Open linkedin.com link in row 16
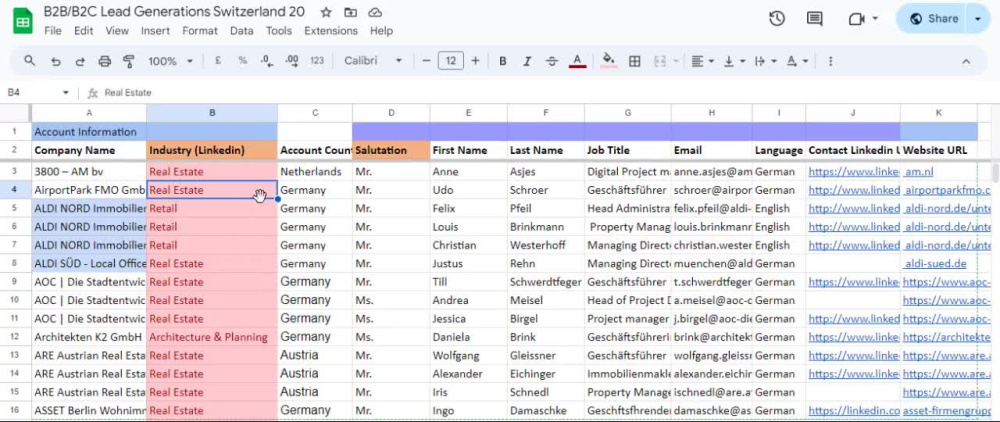The image size is (1000, 422). coord(855,411)
